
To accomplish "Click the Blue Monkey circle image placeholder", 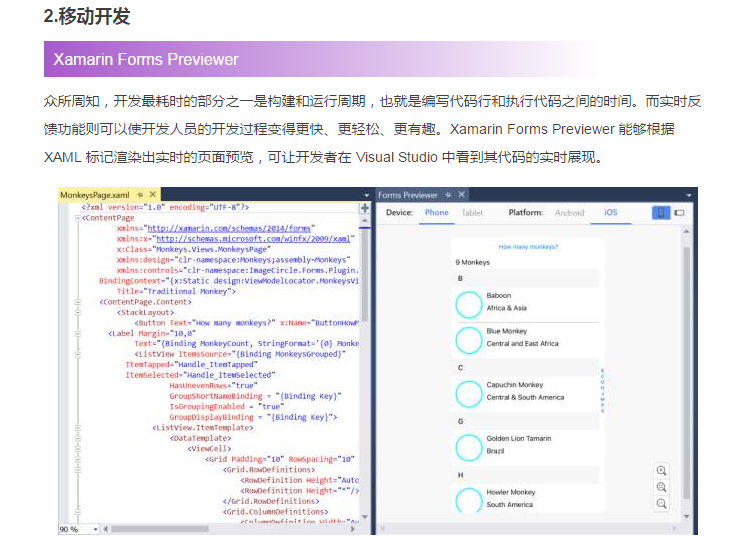I will click(469, 340).
